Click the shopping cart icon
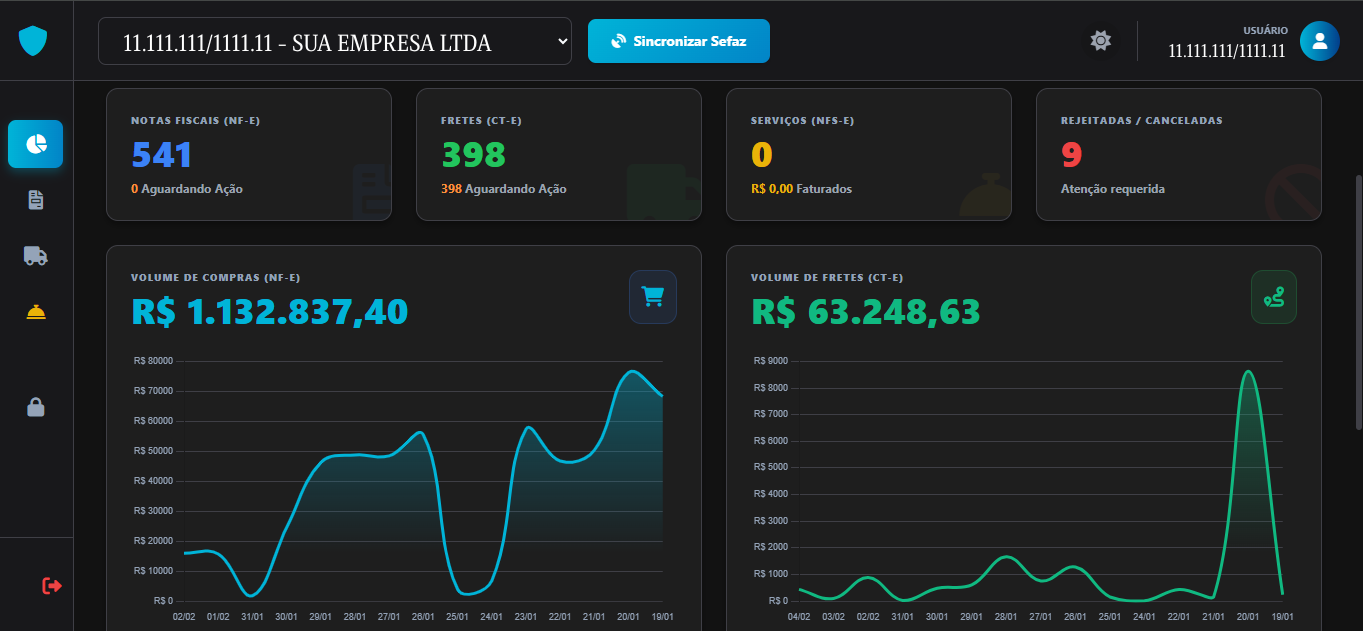 pyautogui.click(x=653, y=297)
